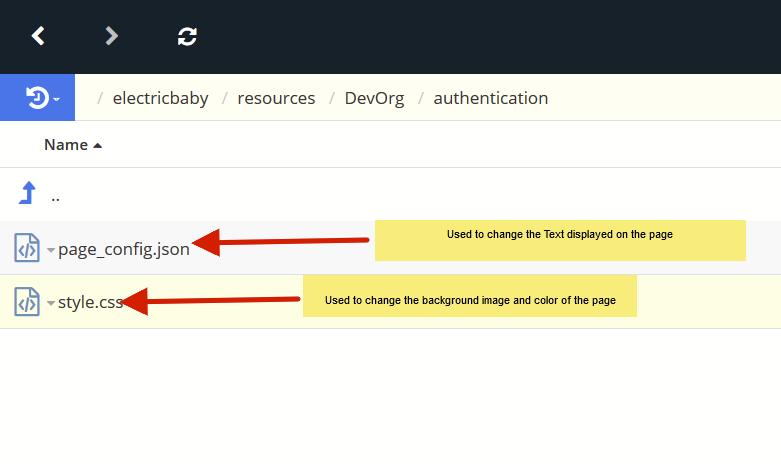Screen dimensions: 781x464
Task: Open the dropdown caret before style.css
Action: [51, 303]
